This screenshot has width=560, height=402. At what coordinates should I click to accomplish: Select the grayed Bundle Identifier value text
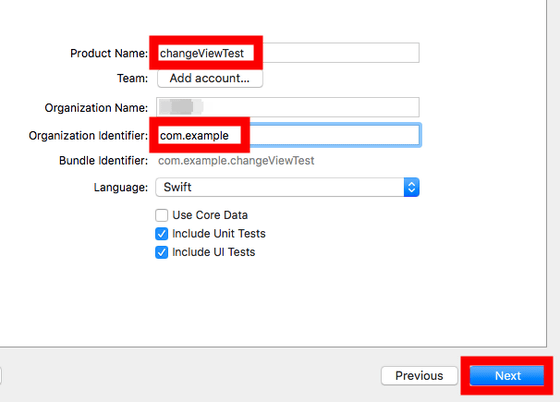click(236, 161)
